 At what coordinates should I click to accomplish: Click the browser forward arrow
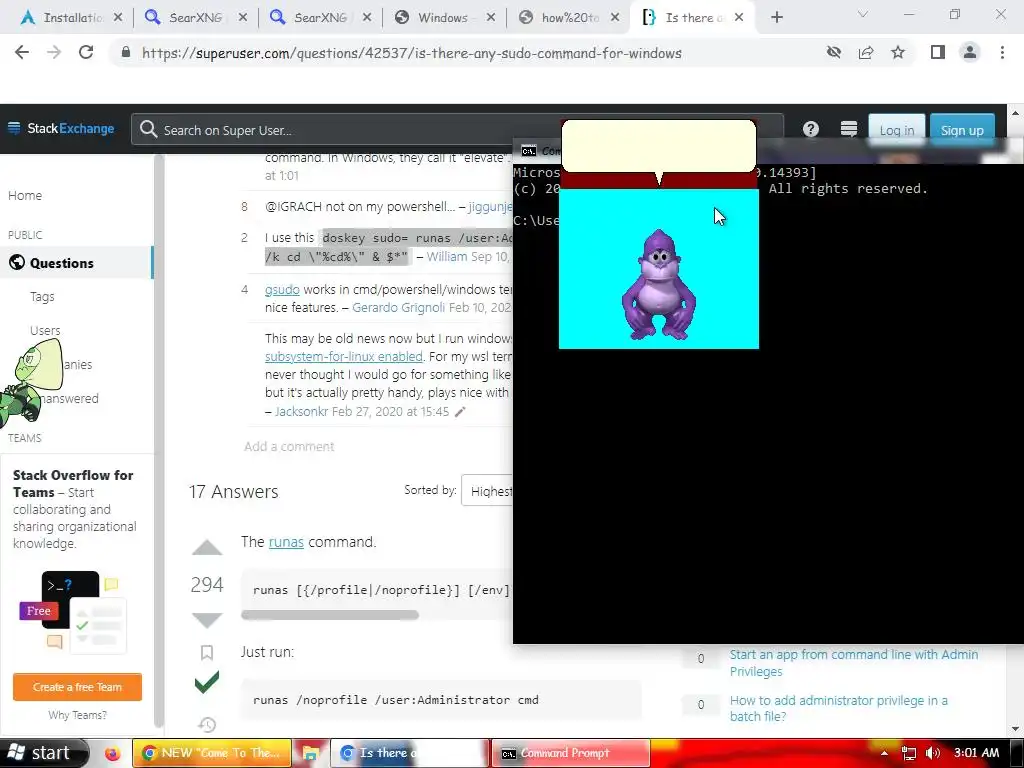(x=54, y=52)
